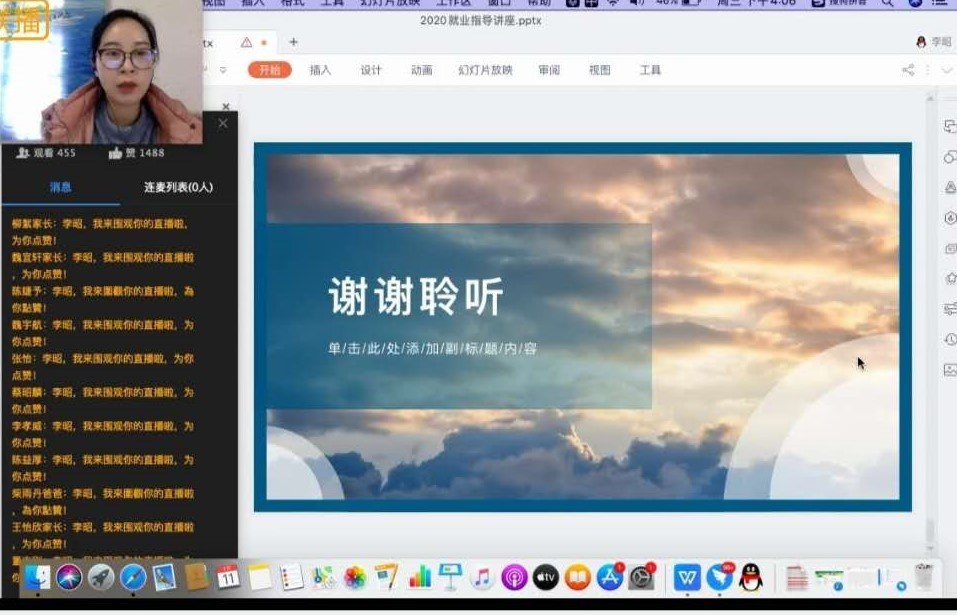Open the more options vertical dots
This screenshot has height=615, width=957.
(x=927, y=70)
